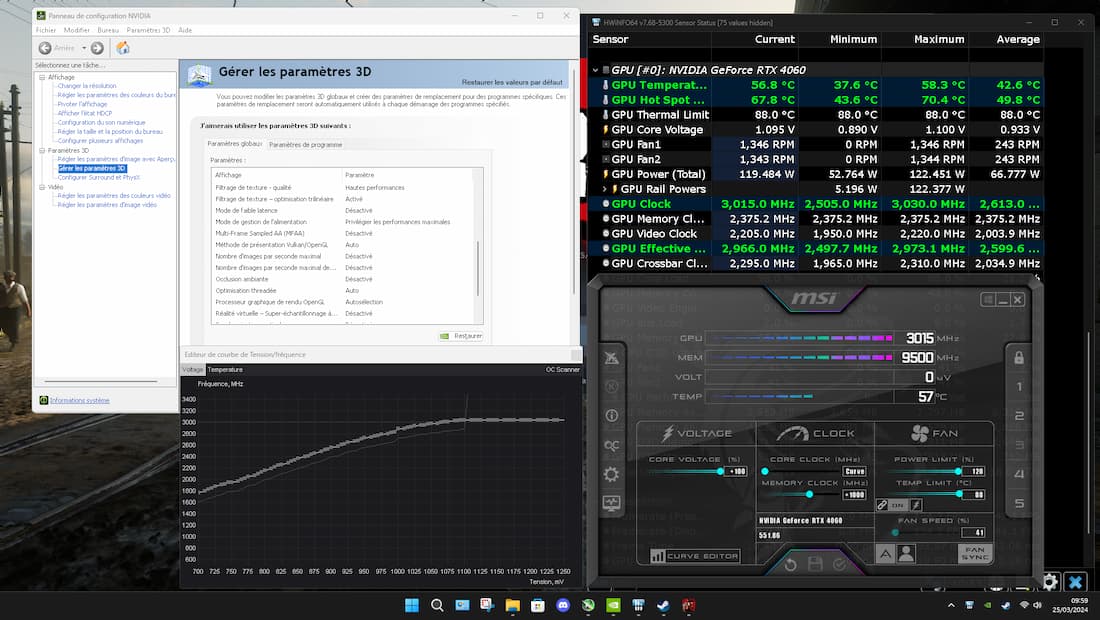Image resolution: width=1100 pixels, height=620 pixels.
Task: Adjust the Power Limit slider handle
Action: coord(958,471)
